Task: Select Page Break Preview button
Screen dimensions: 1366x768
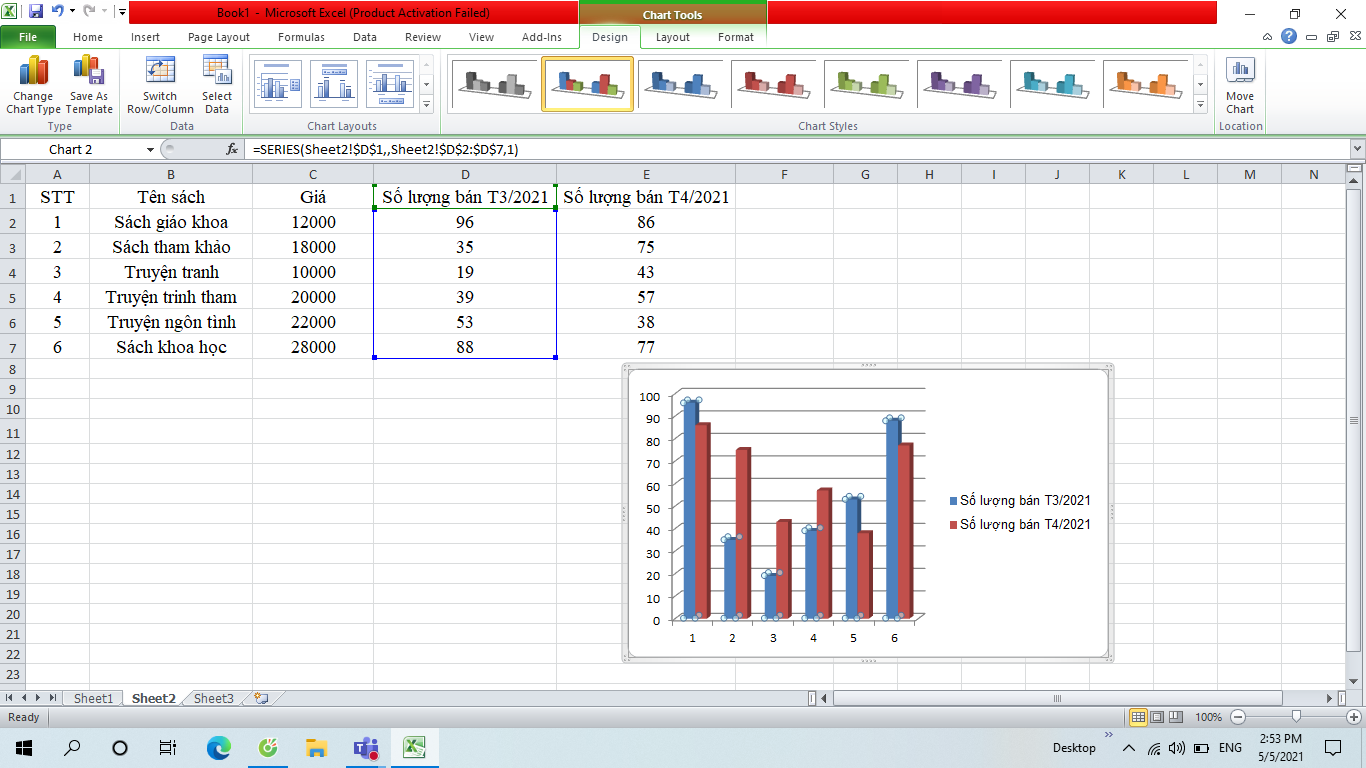Action: (1176, 717)
